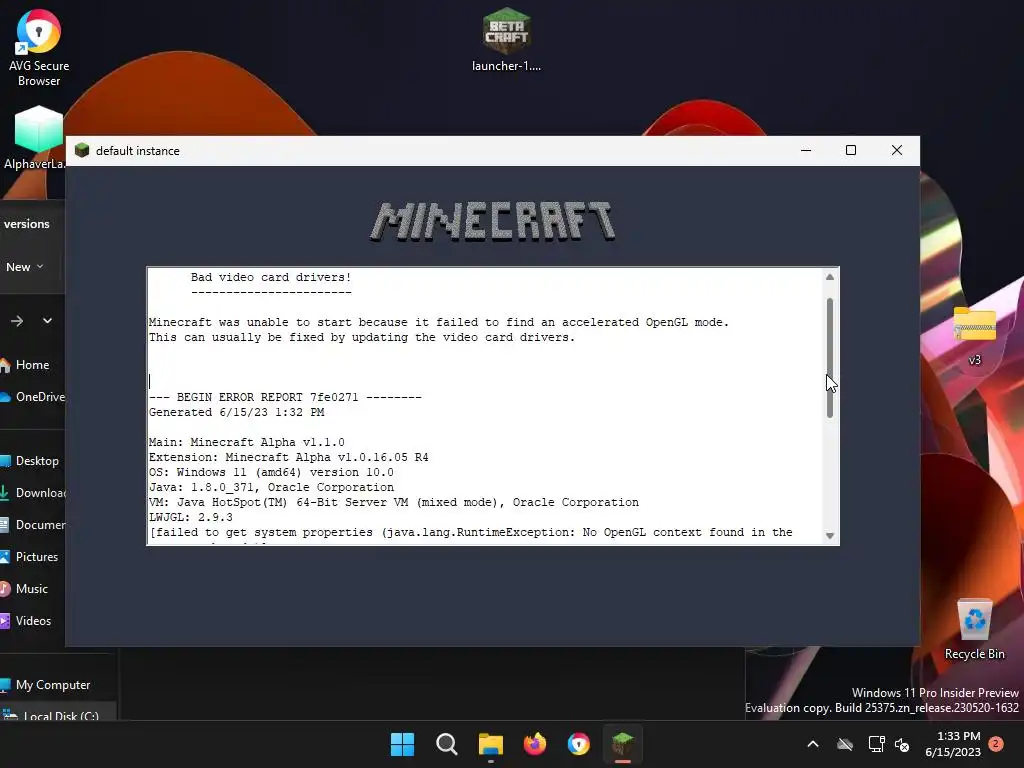Minimize the default instance window

806,150
